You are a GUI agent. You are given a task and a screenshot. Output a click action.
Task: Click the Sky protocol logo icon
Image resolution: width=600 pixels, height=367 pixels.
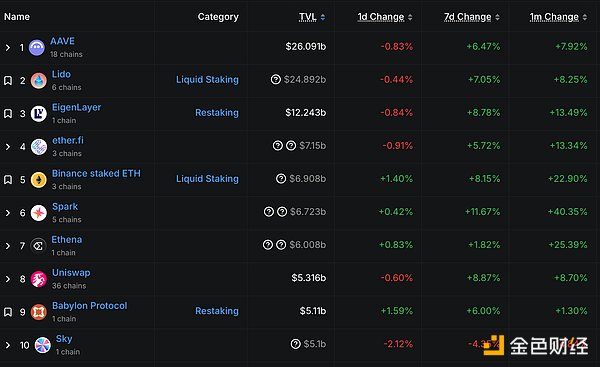42,345
